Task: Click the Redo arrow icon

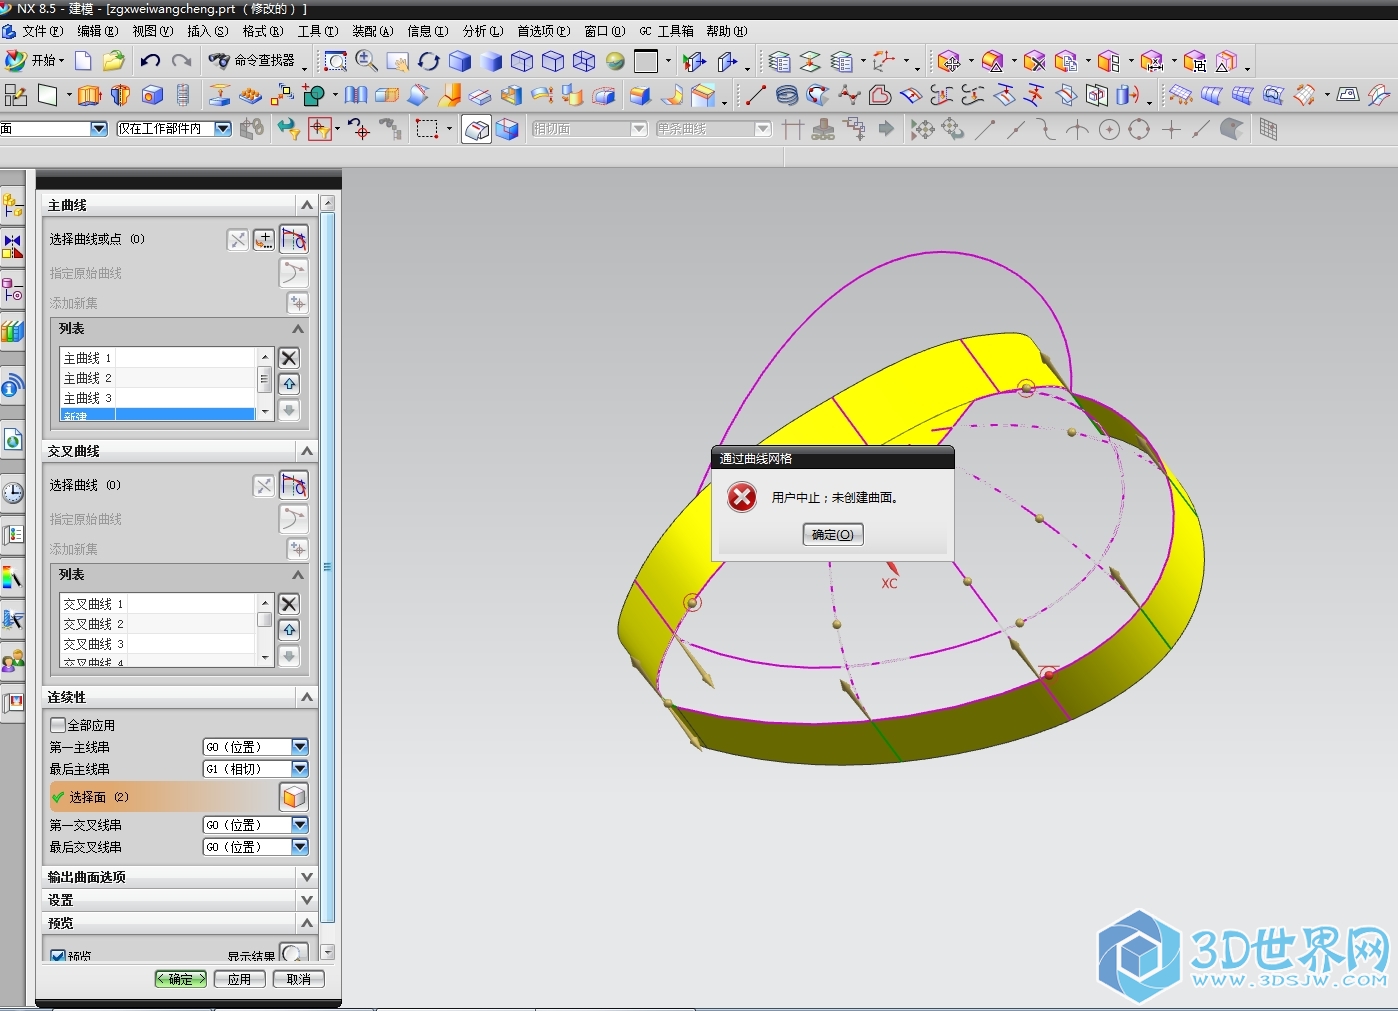Action: pos(181,61)
